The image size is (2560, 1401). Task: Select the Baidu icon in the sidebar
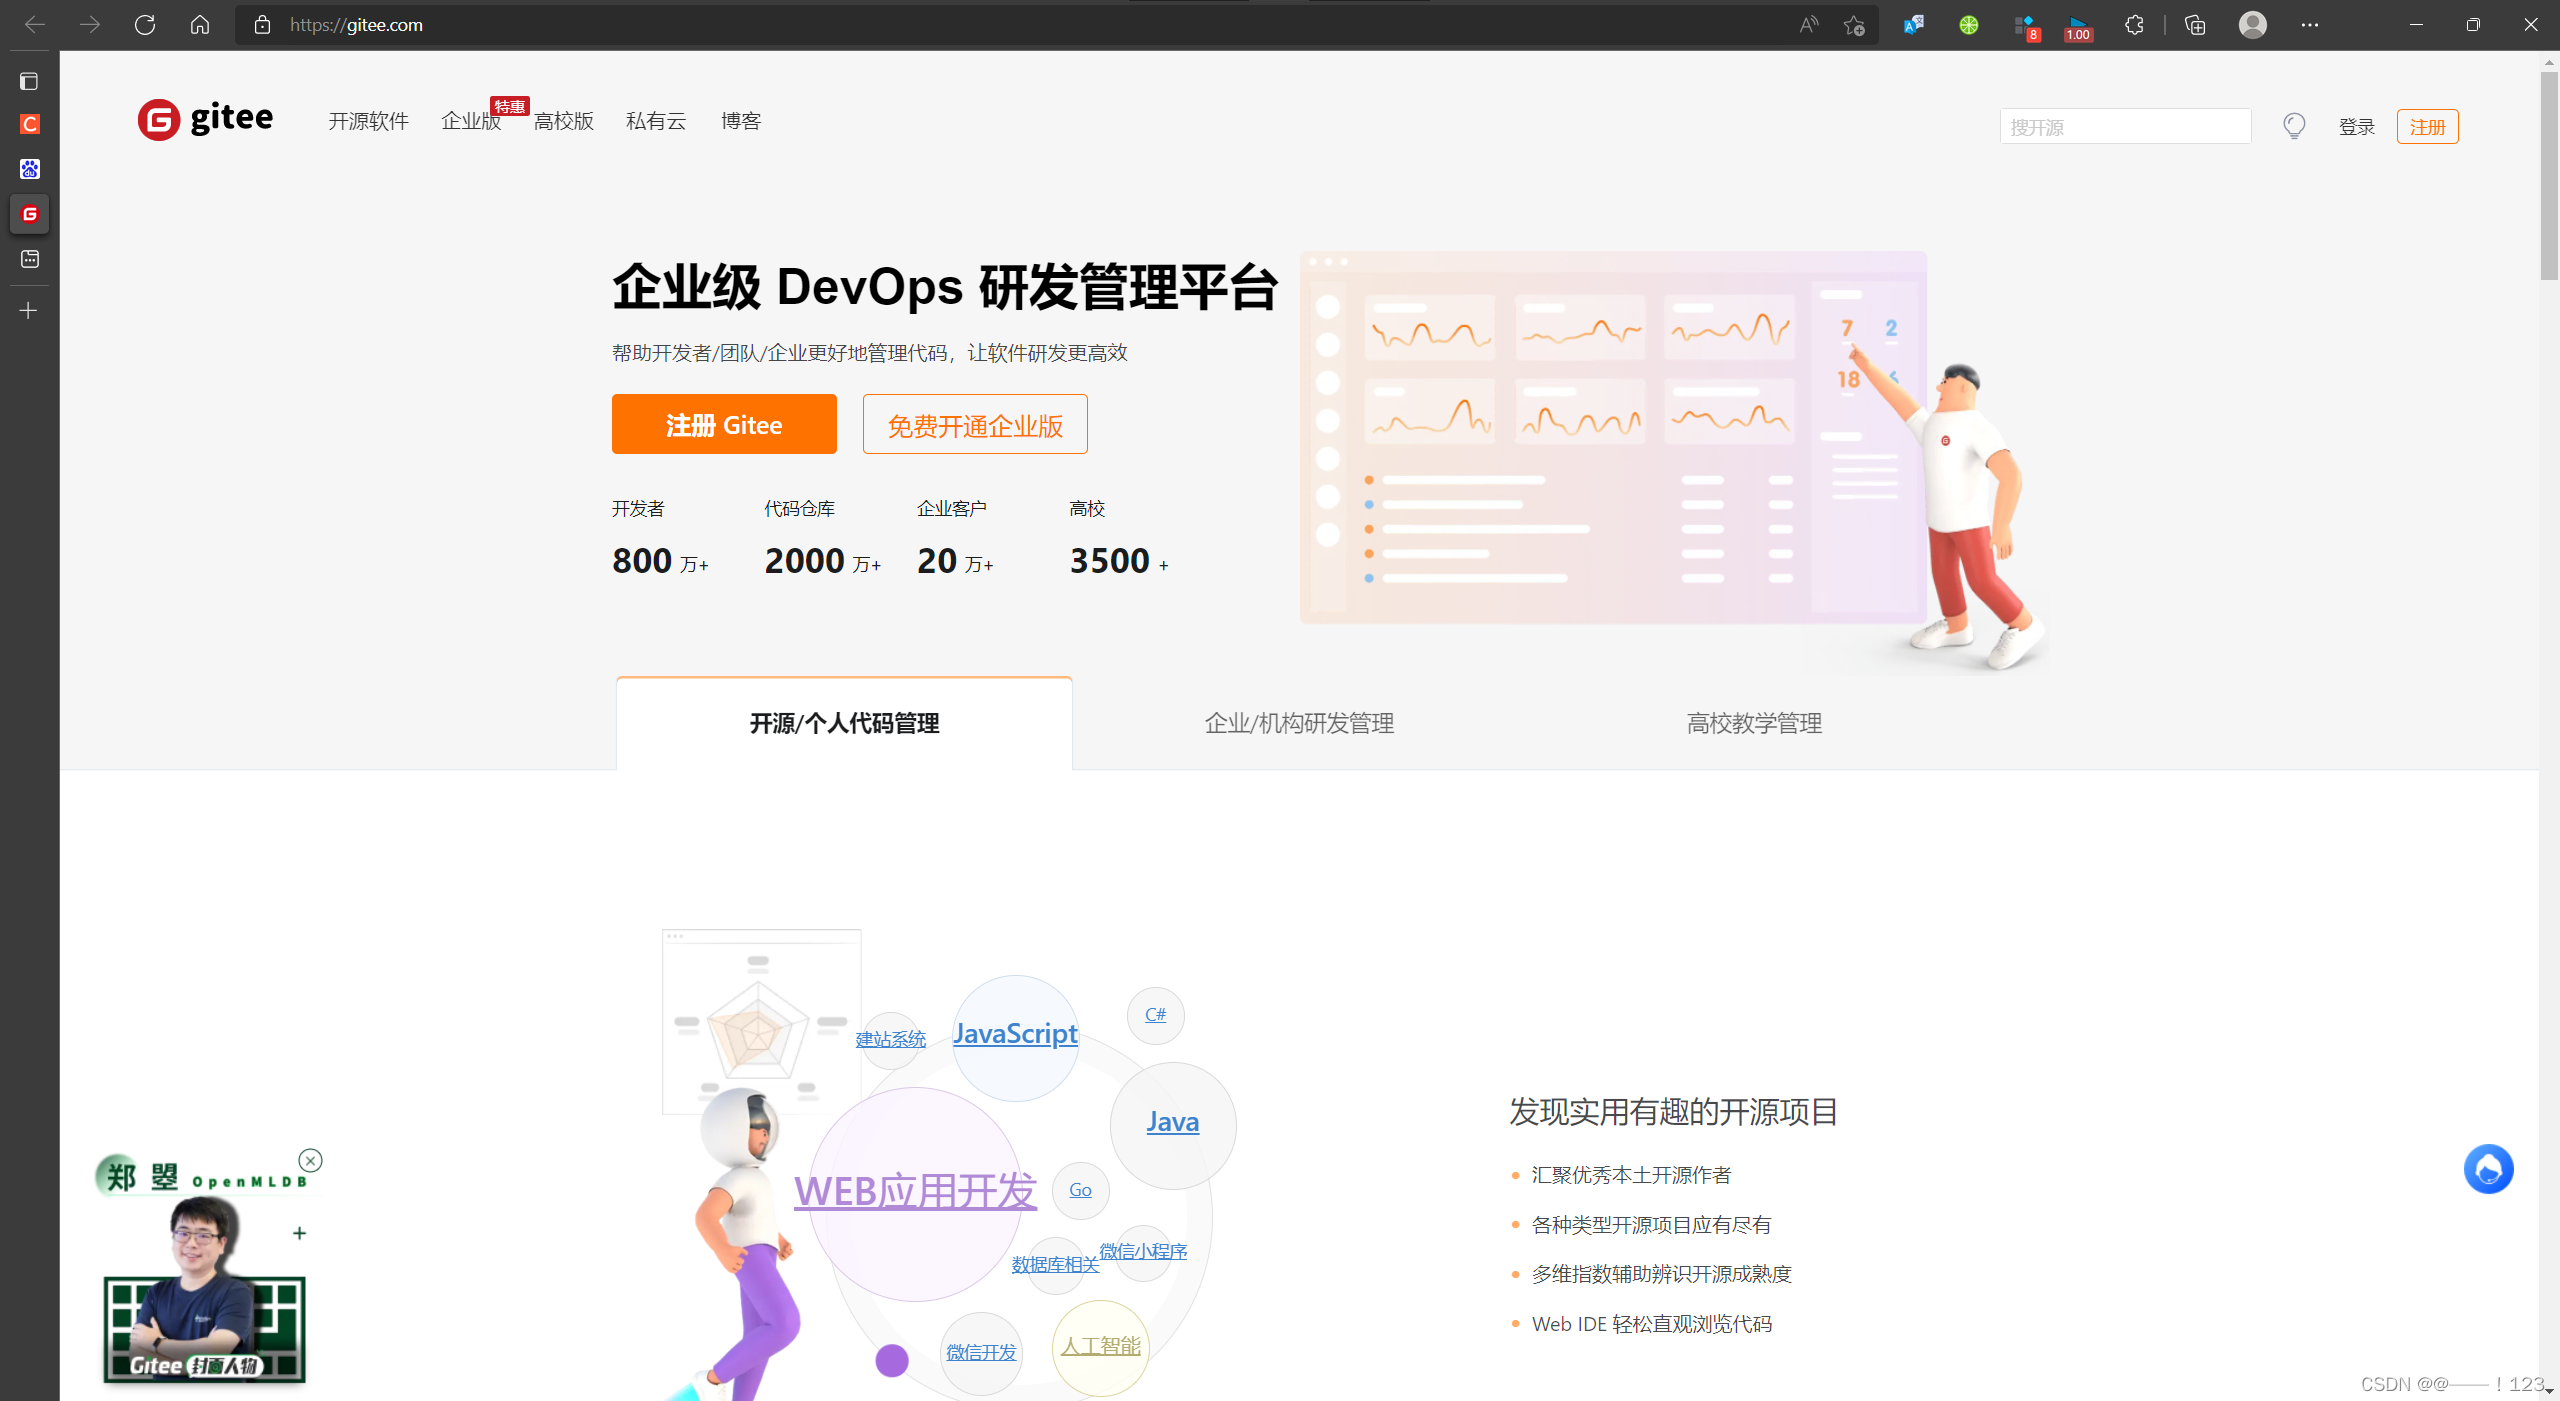coord(29,169)
